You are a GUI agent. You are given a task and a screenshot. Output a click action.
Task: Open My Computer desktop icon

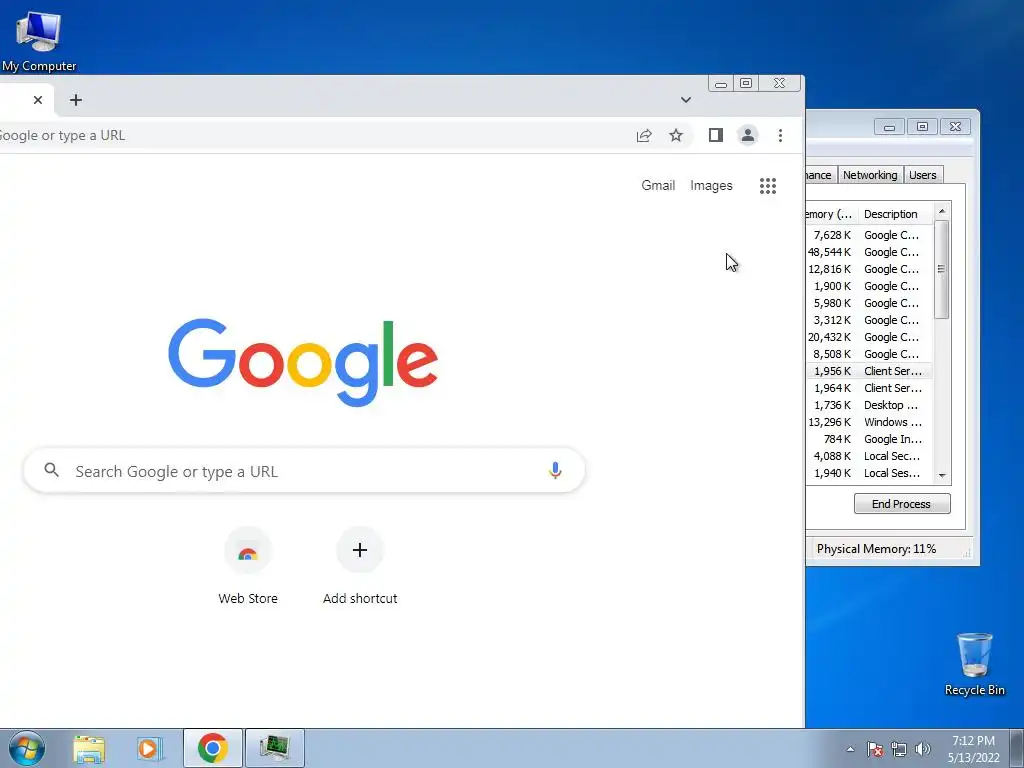39,40
